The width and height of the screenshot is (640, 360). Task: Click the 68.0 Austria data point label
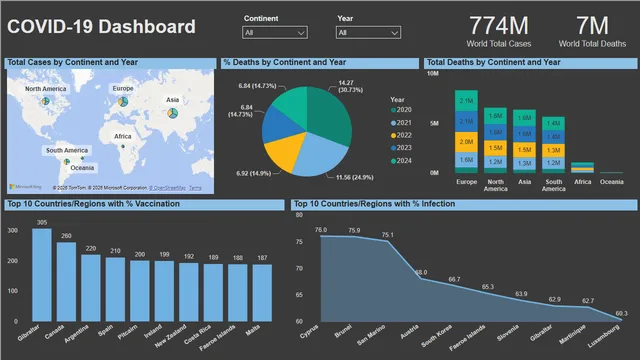point(421,272)
